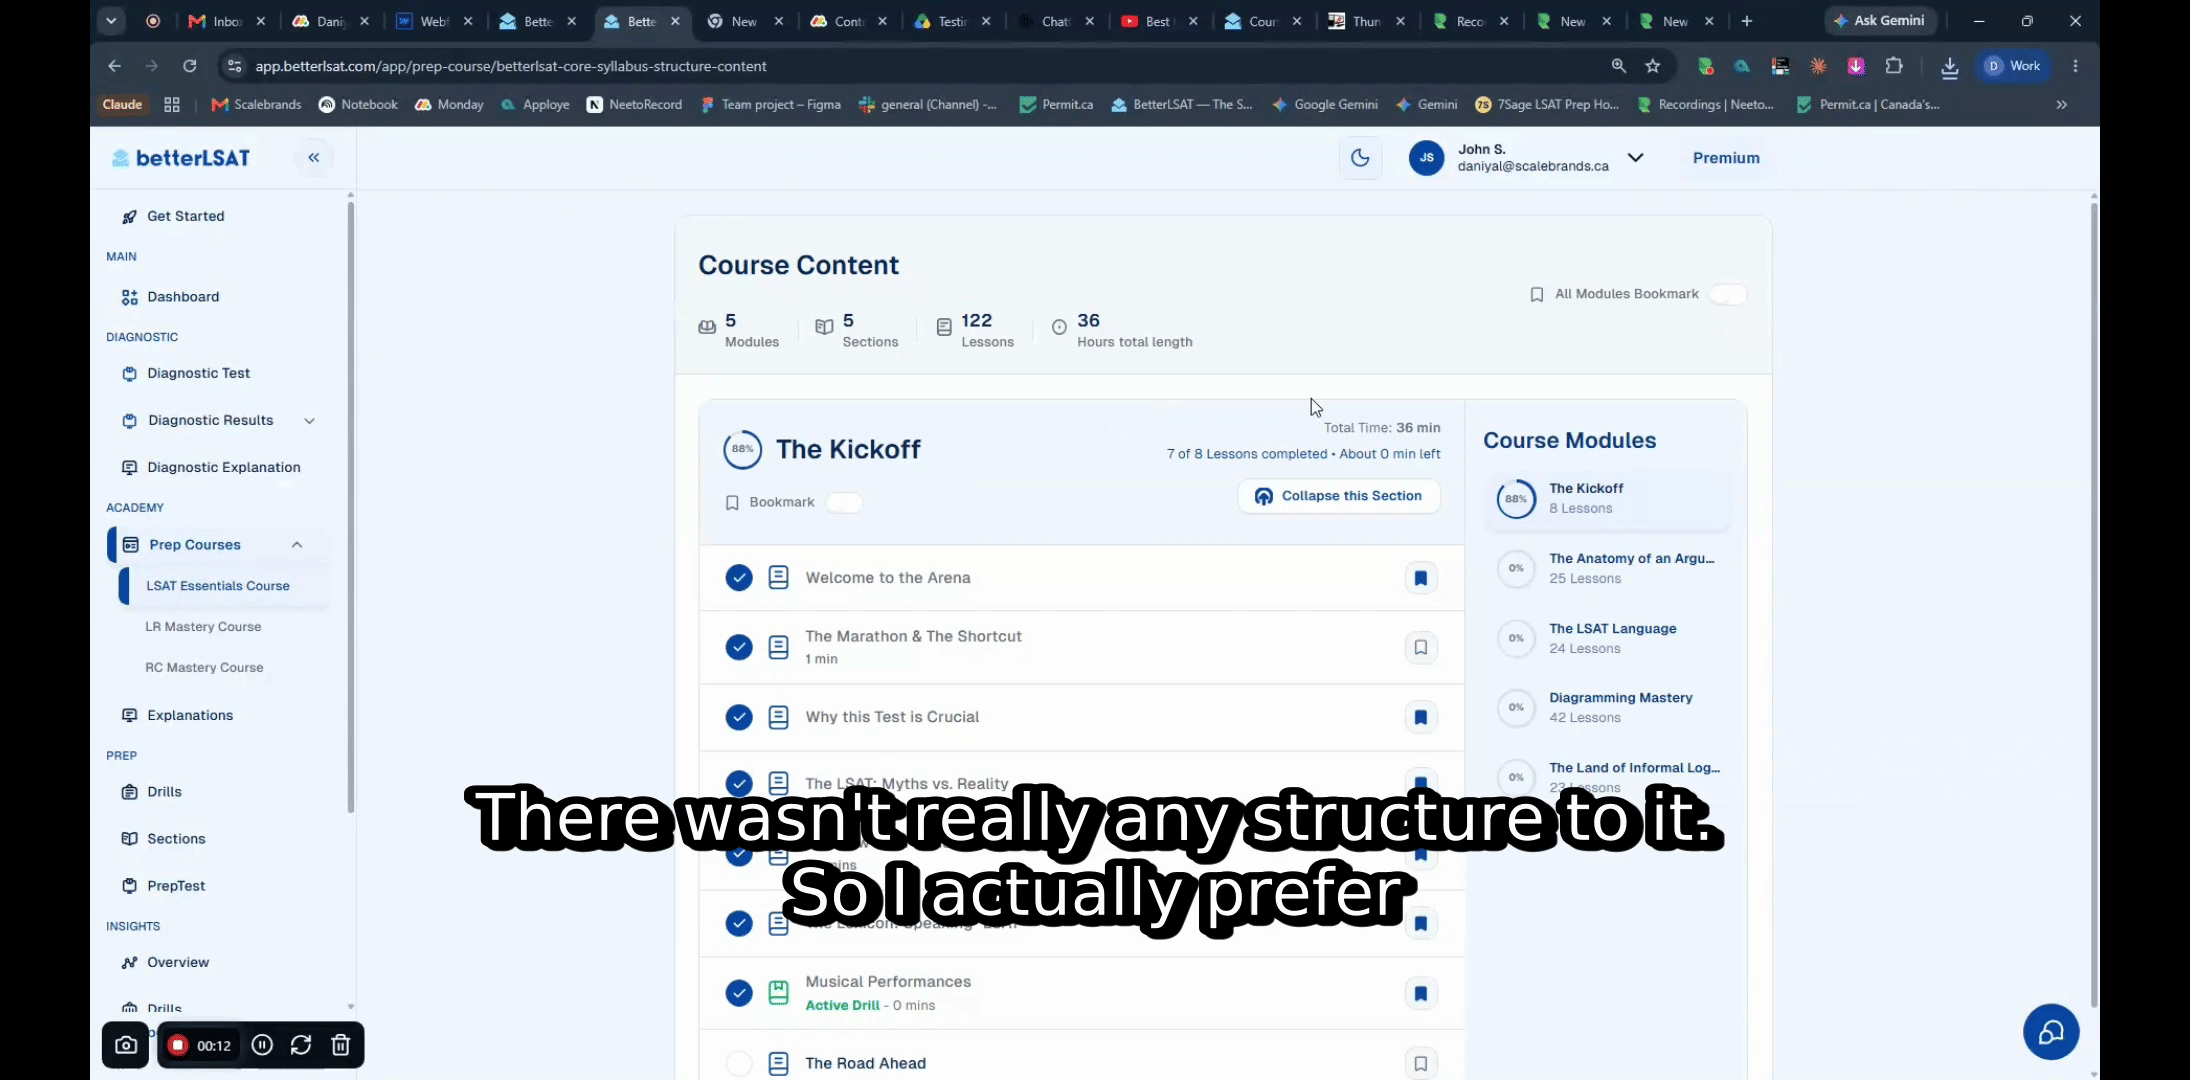The image size is (2190, 1080).
Task: Click the browser address bar URL
Action: pos(510,66)
